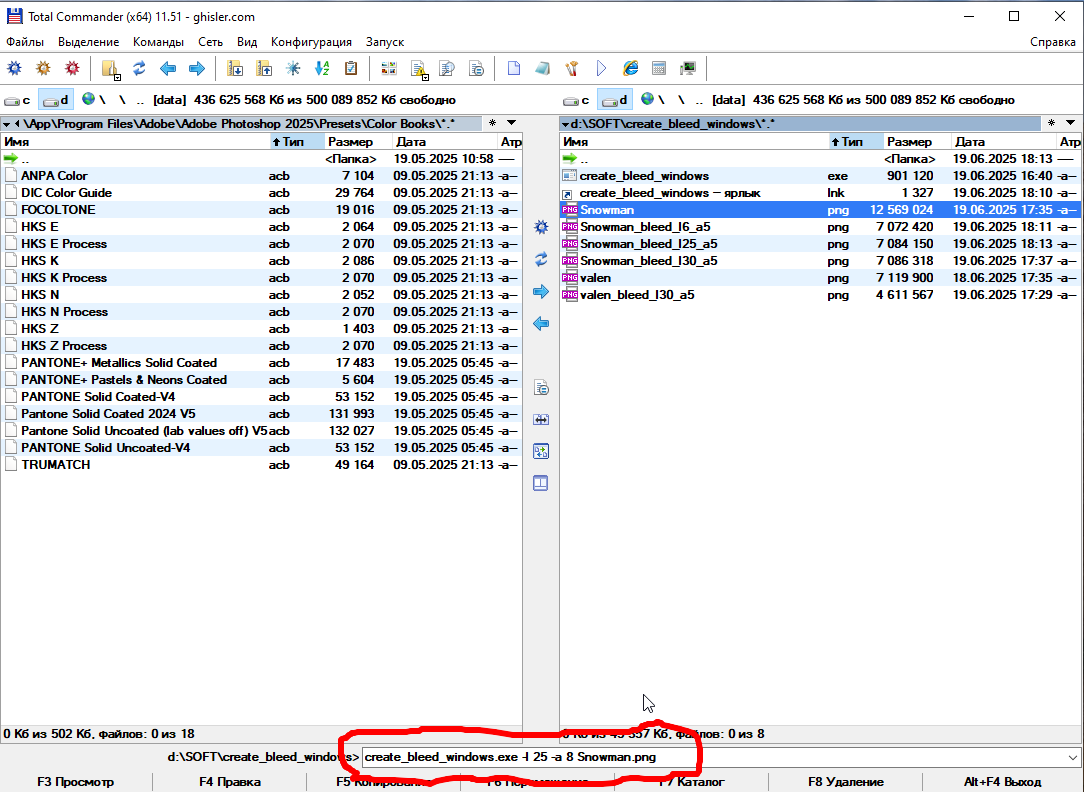The height and width of the screenshot is (792, 1084).
Task: Open left panel directory history dropdown arrow
Action: point(512,123)
